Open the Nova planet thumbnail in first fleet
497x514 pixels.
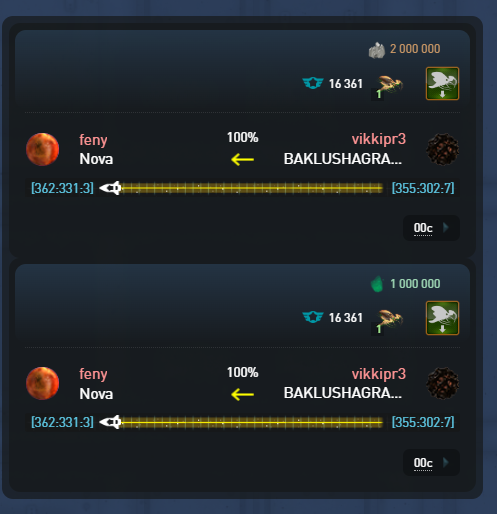(x=43, y=149)
